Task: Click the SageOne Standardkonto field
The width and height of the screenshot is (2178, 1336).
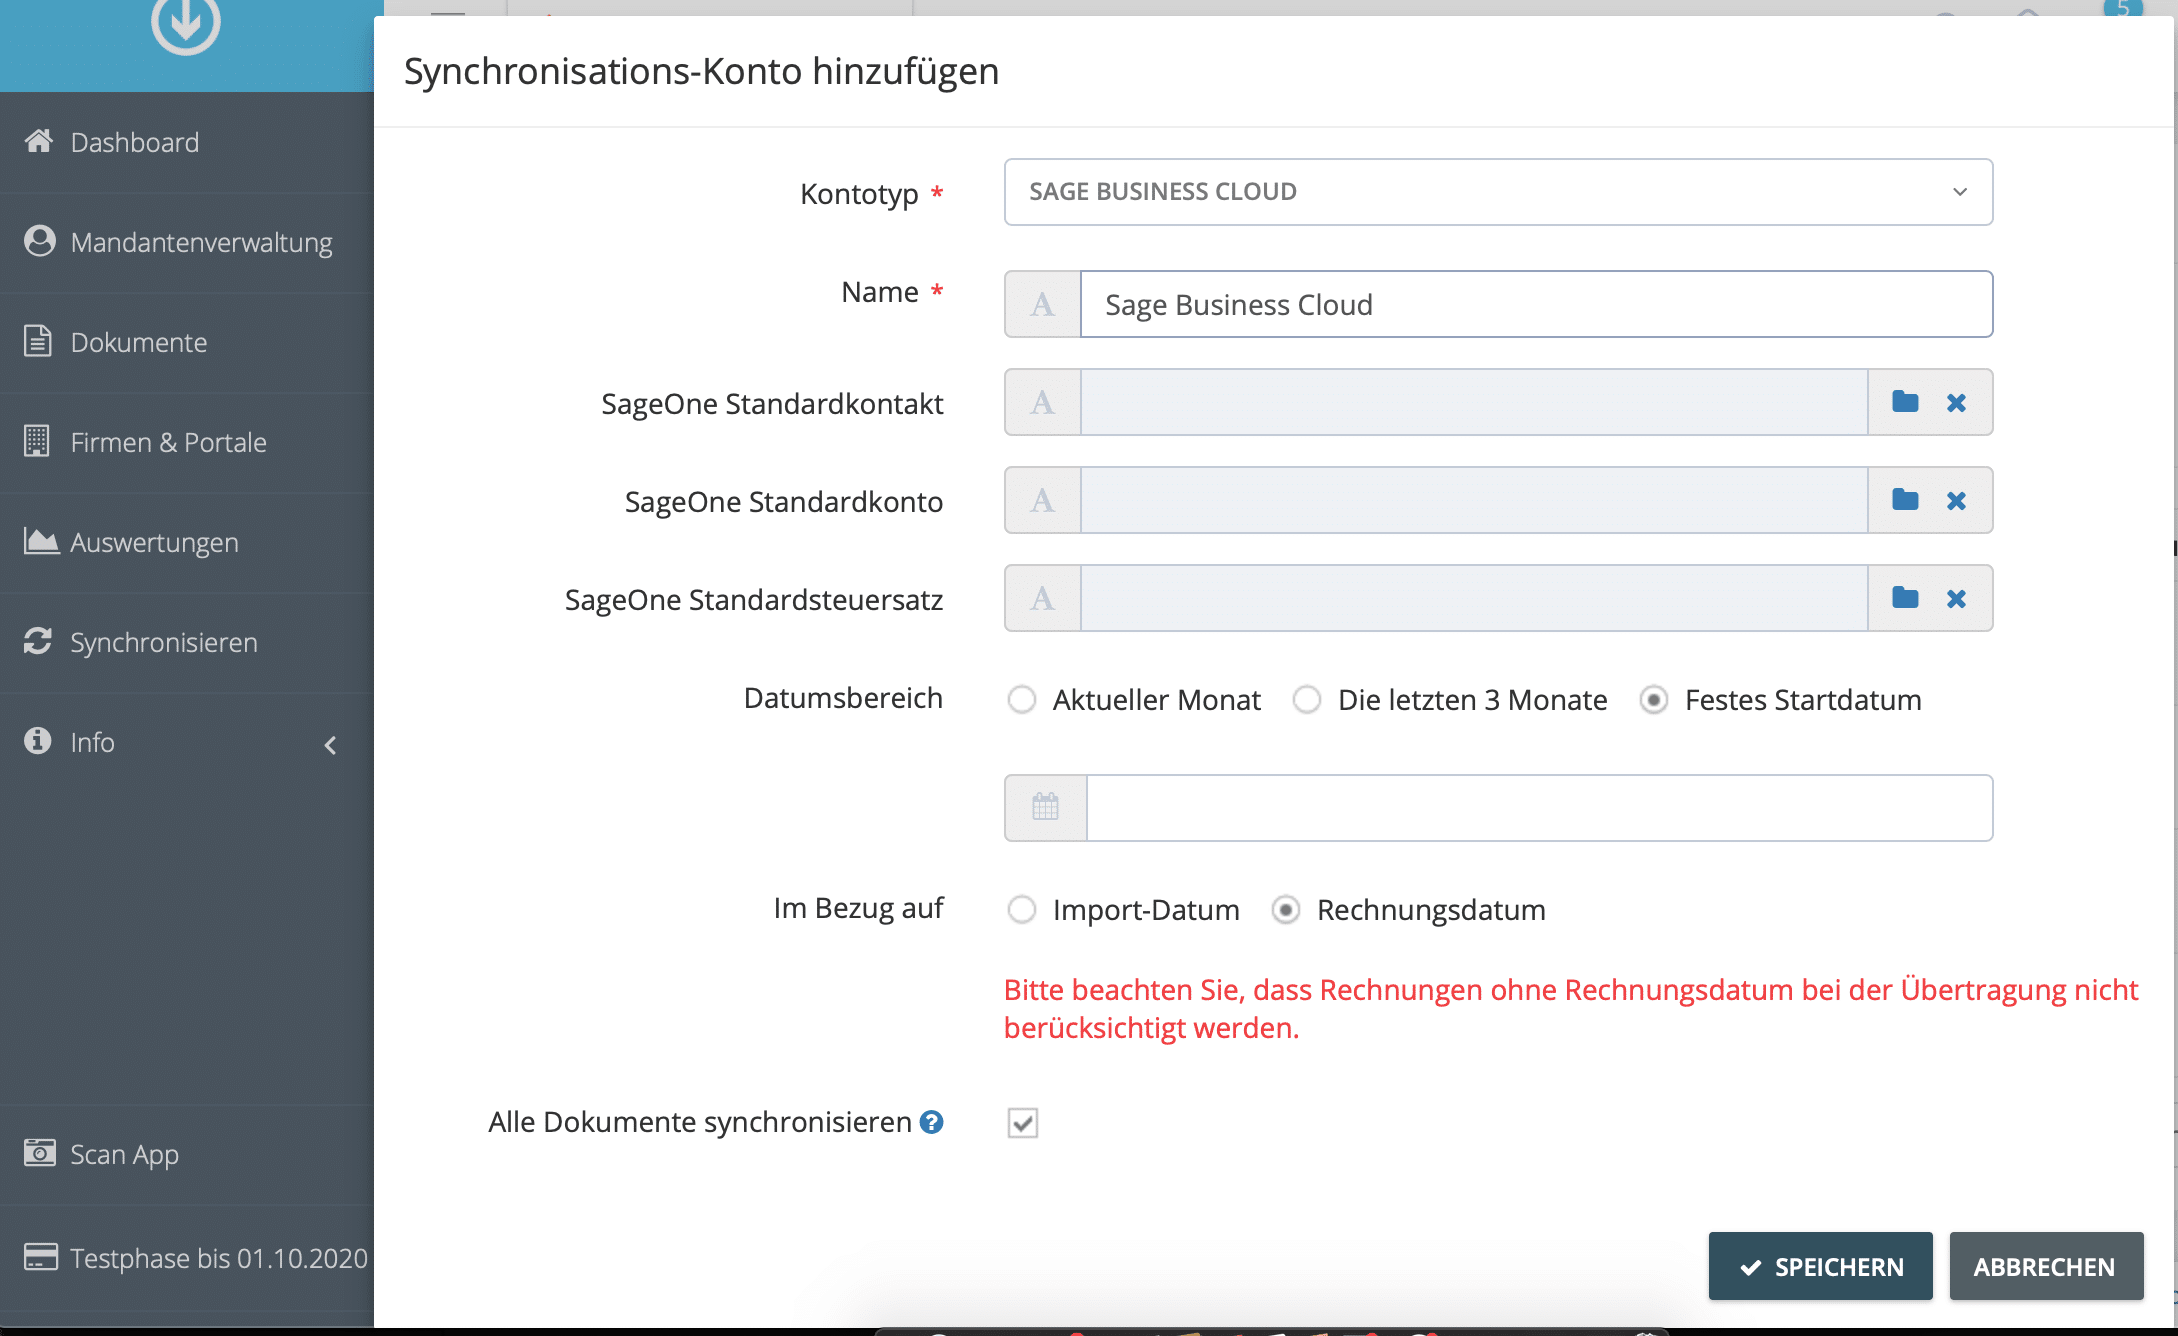Action: click(x=1474, y=500)
